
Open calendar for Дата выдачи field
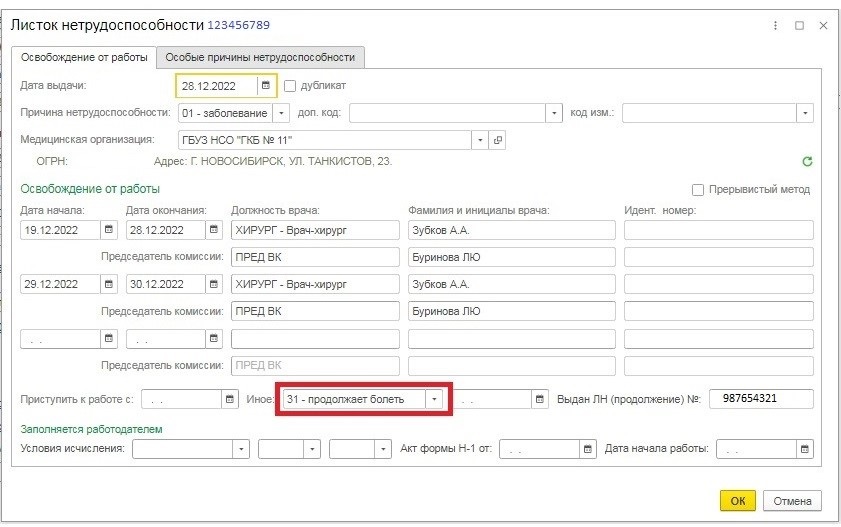pos(265,86)
